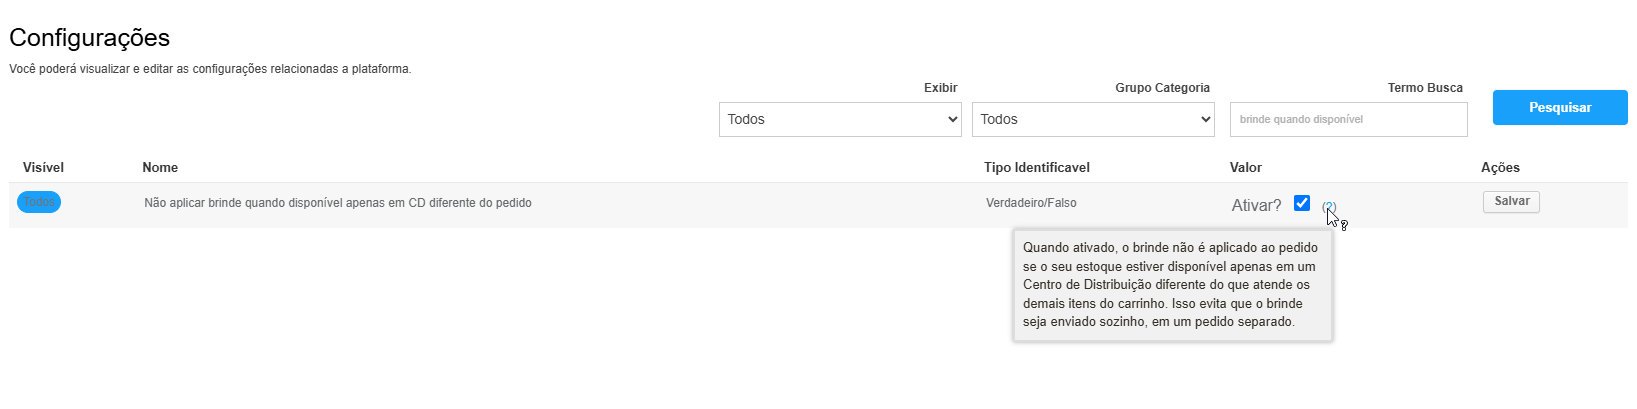Save the setting with Salvar button
The width and height of the screenshot is (1637, 409).
(1511, 201)
